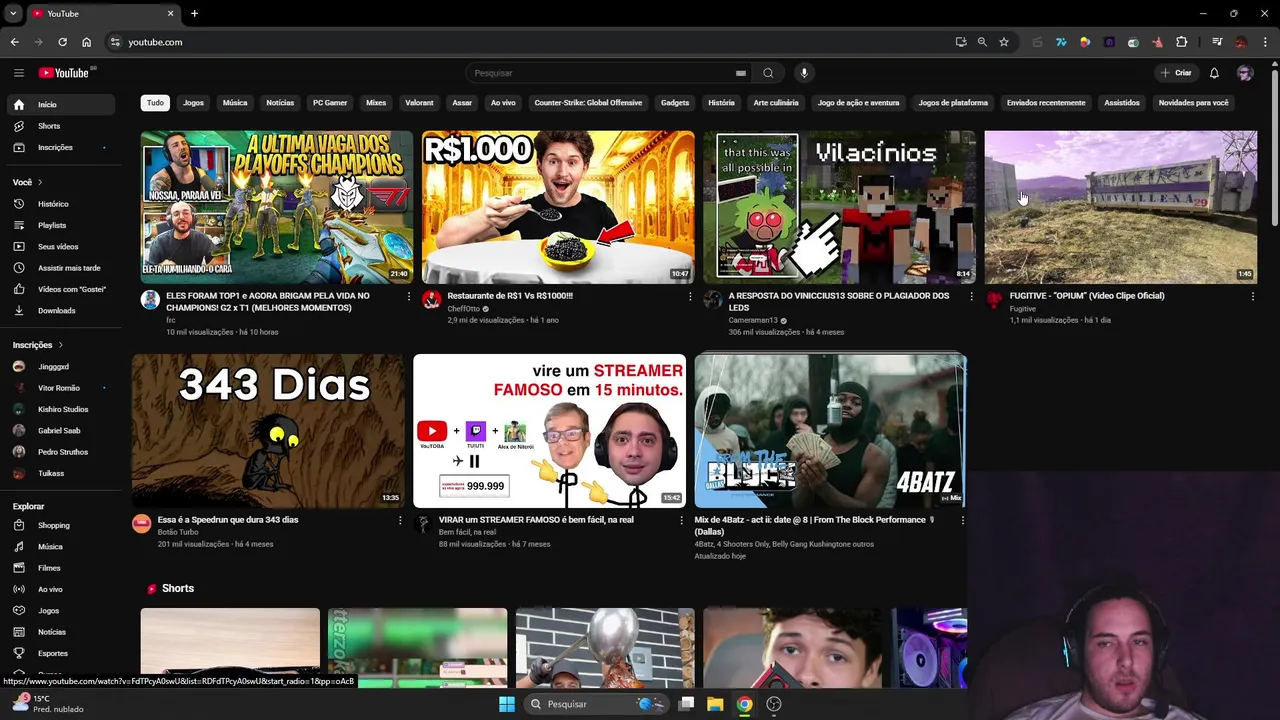Open Jogos in Explorar section
The width and height of the screenshot is (1280, 720).
click(x=60, y=610)
